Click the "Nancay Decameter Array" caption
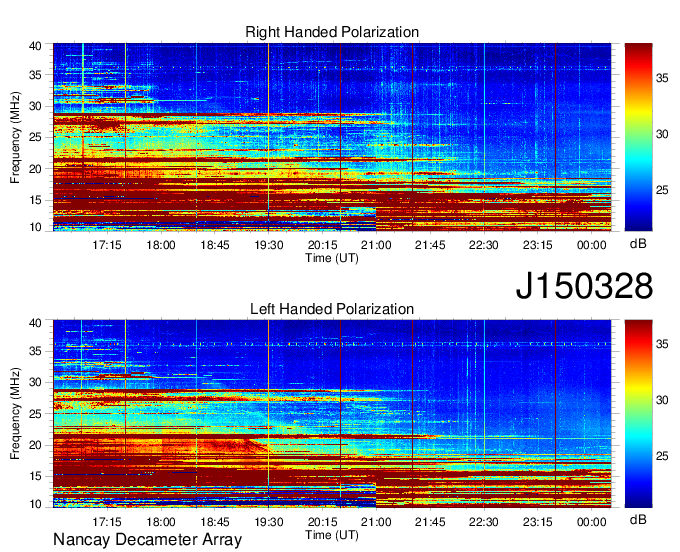This screenshot has height=552, width=680. (x=147, y=540)
